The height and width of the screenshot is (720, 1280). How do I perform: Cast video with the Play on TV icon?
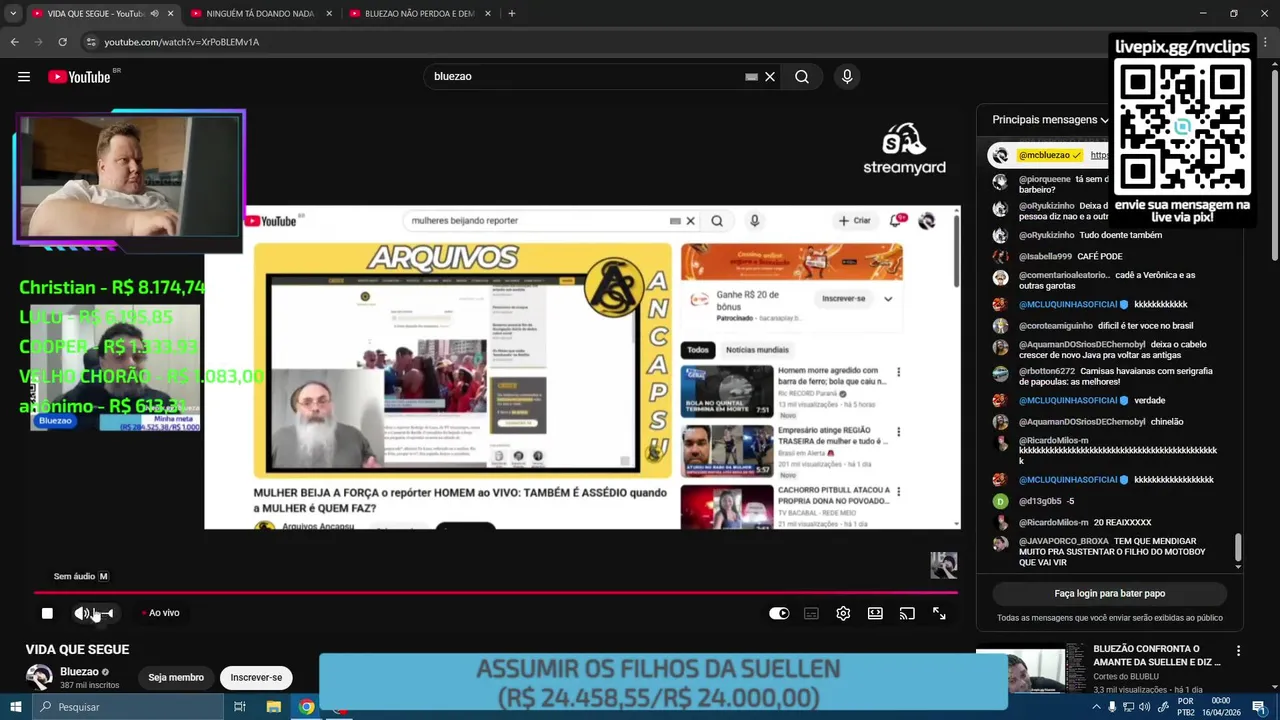click(x=907, y=613)
